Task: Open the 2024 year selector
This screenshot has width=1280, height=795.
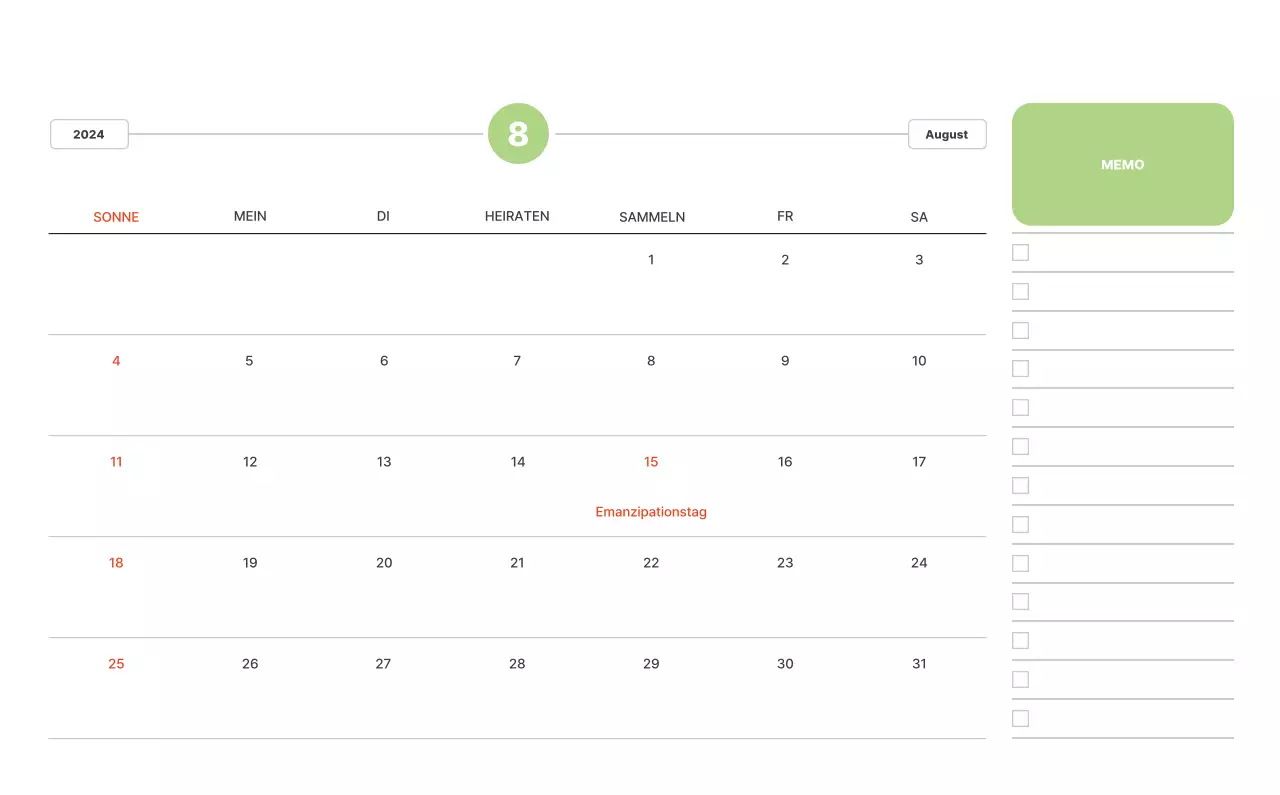Action: click(x=89, y=134)
